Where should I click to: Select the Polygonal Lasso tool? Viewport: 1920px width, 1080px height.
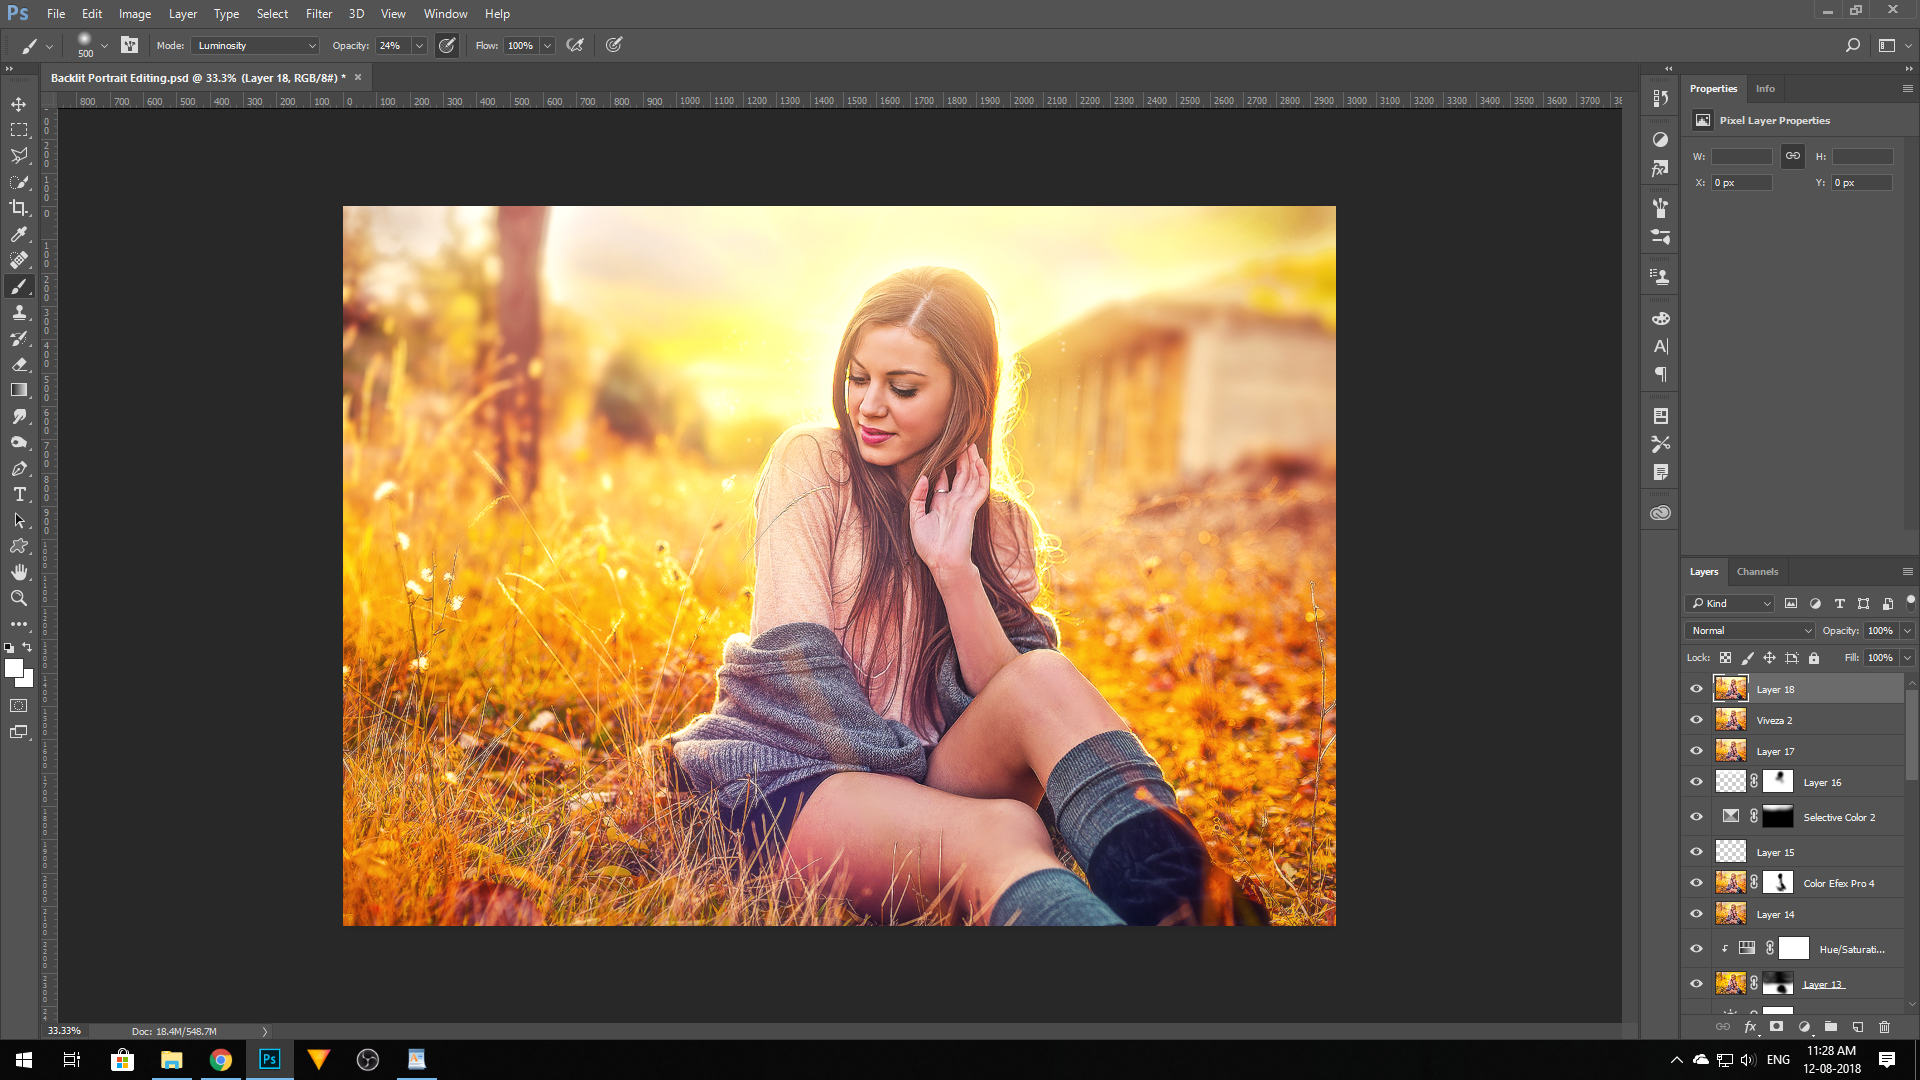pos(19,156)
